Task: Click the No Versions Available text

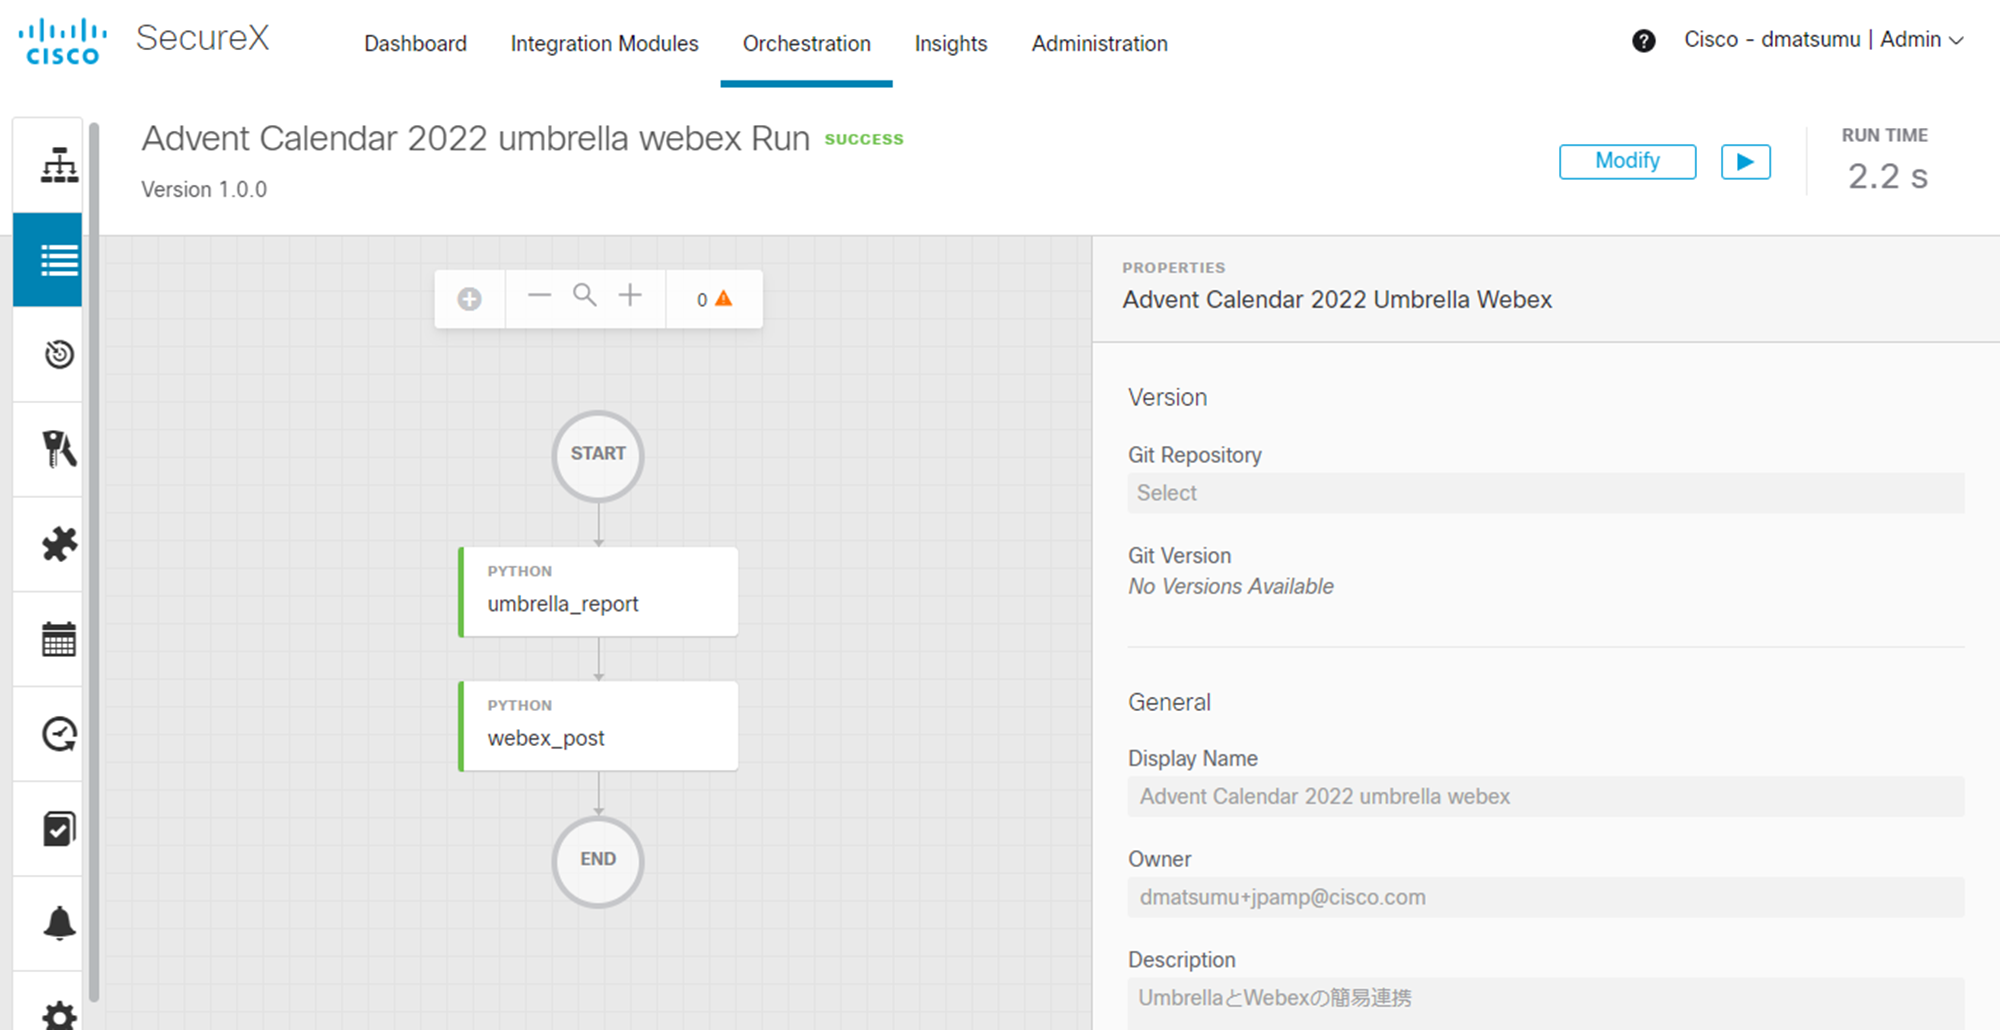Action: coord(1231,586)
